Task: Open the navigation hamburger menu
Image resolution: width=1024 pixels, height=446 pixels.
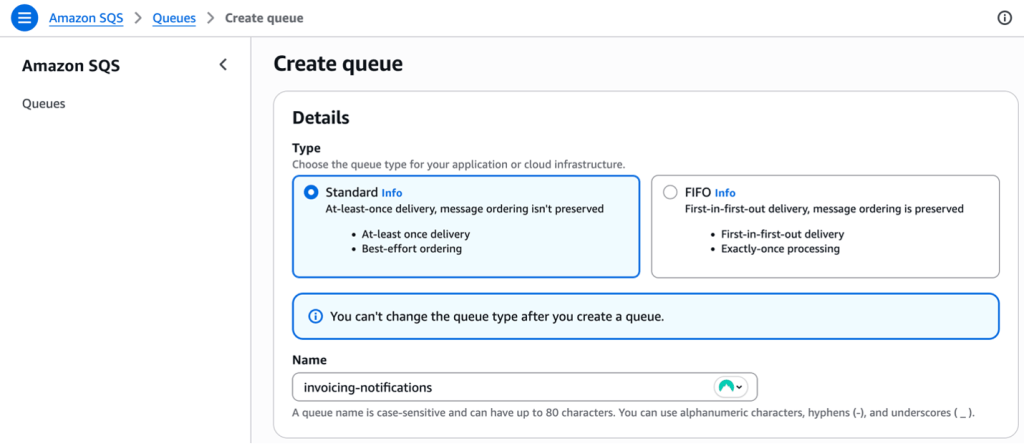Action: pos(25,18)
